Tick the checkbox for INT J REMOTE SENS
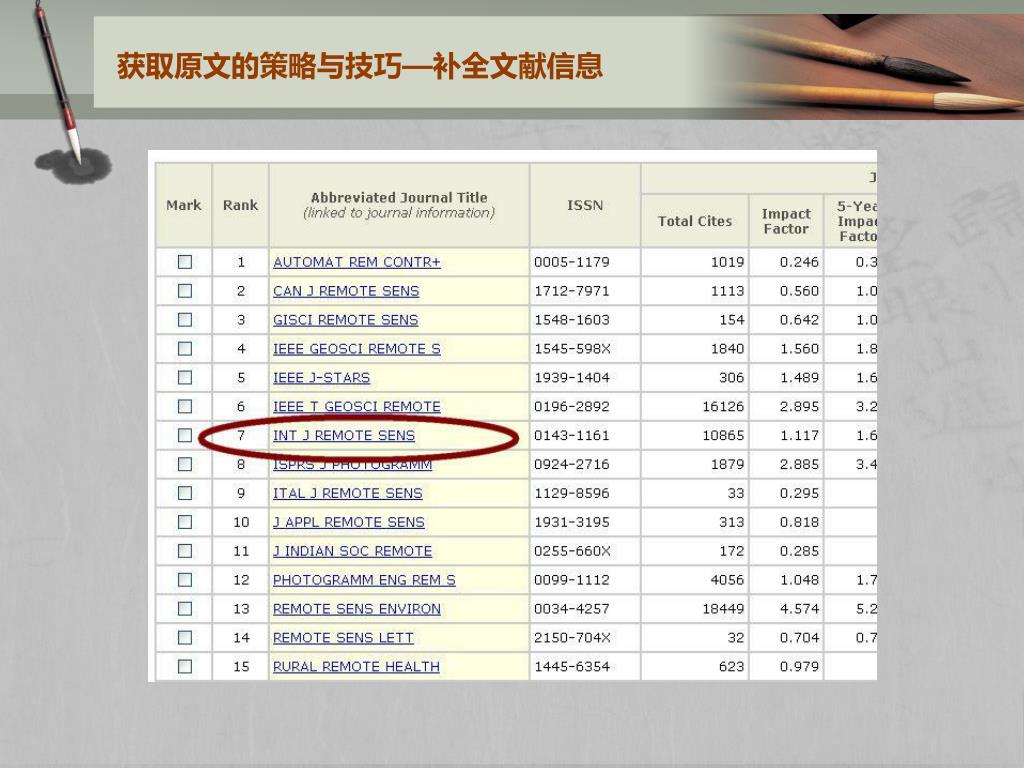 point(185,435)
